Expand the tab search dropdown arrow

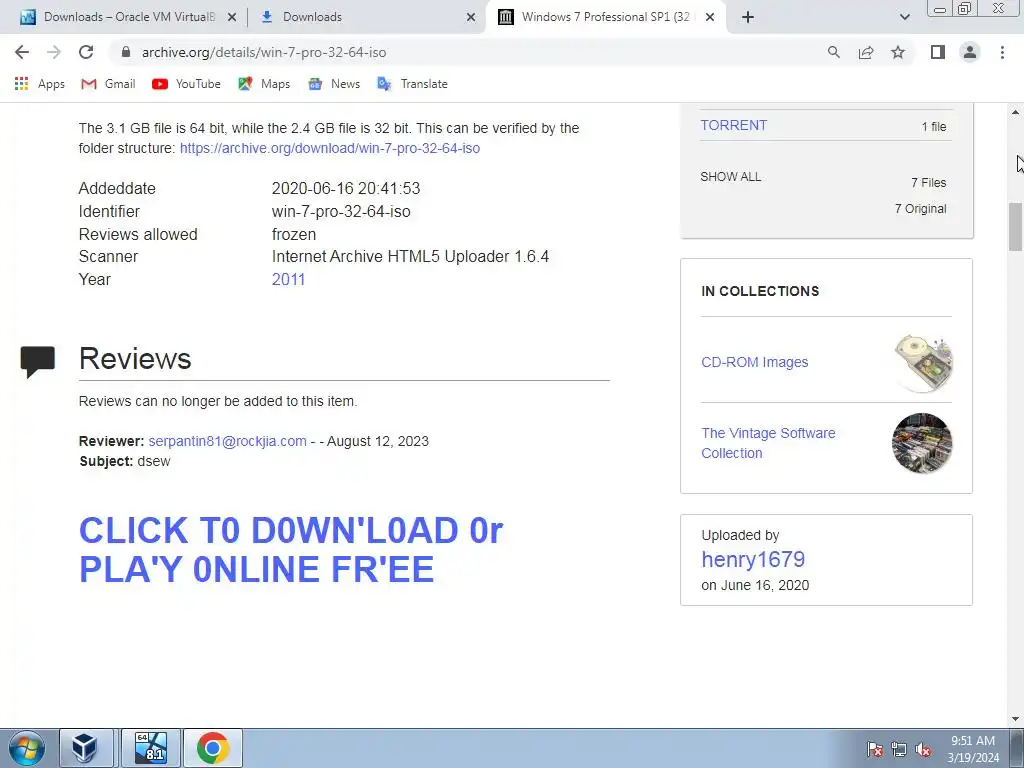click(904, 17)
